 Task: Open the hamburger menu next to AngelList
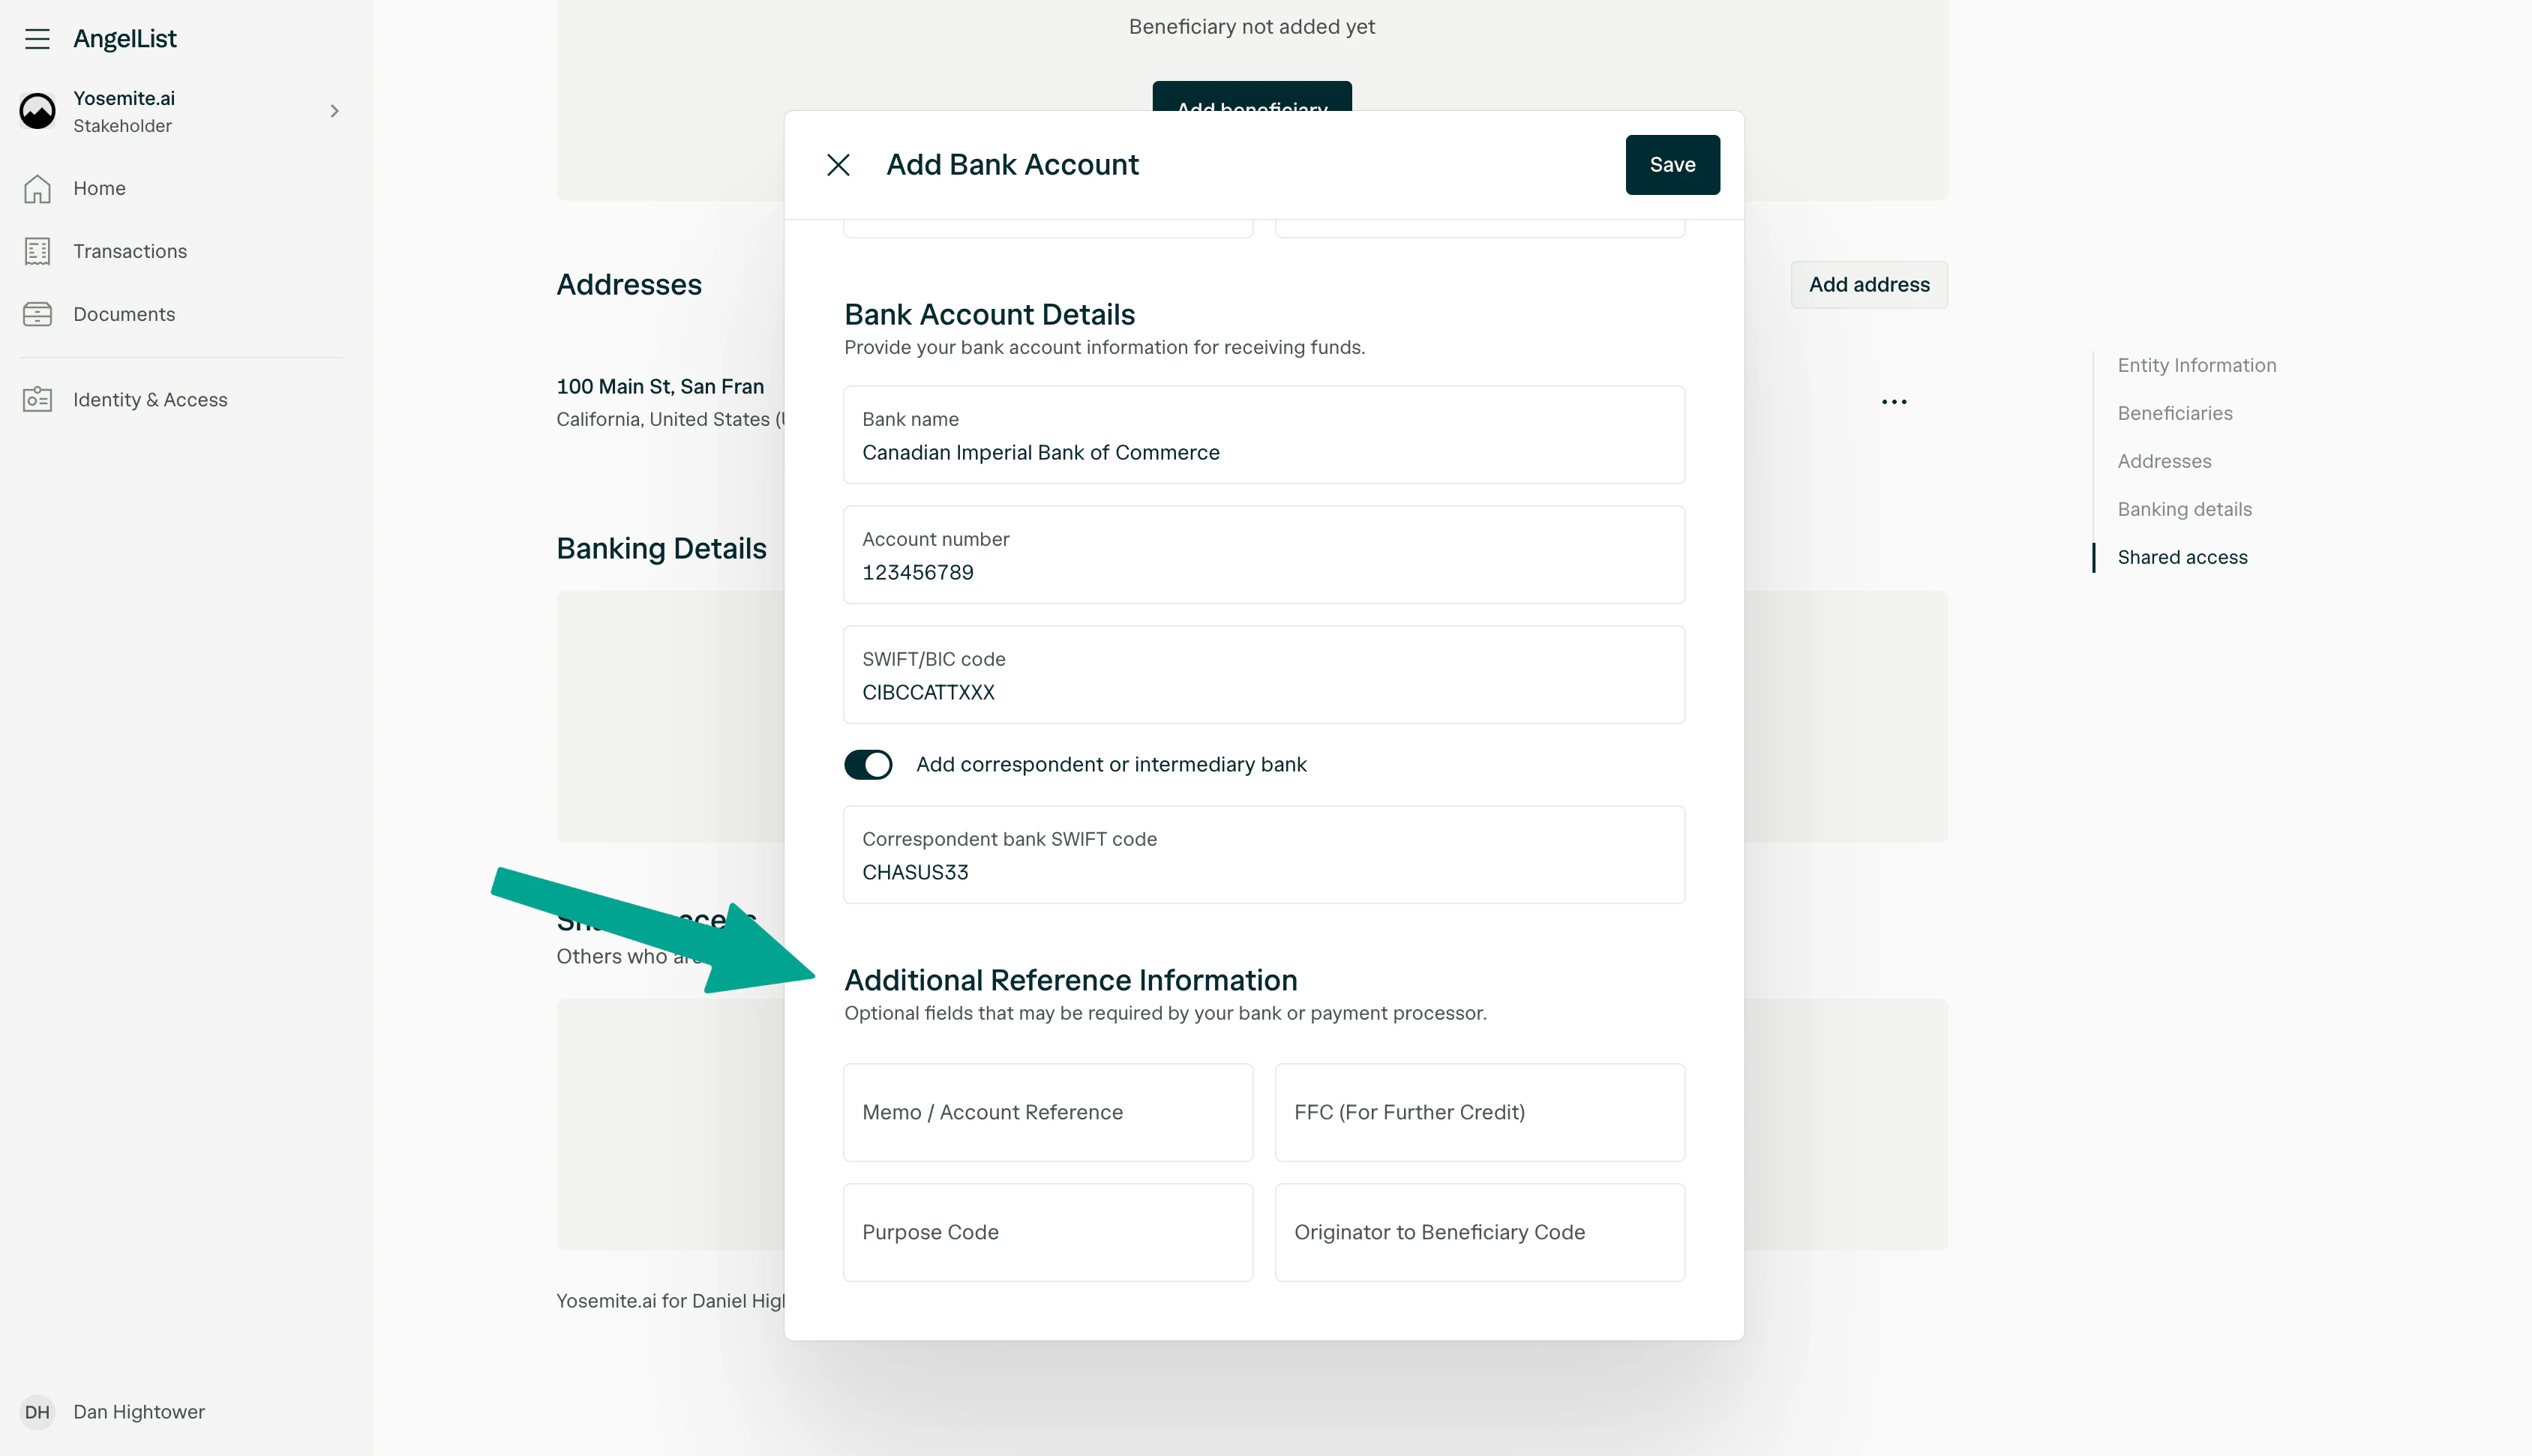coord(37,39)
